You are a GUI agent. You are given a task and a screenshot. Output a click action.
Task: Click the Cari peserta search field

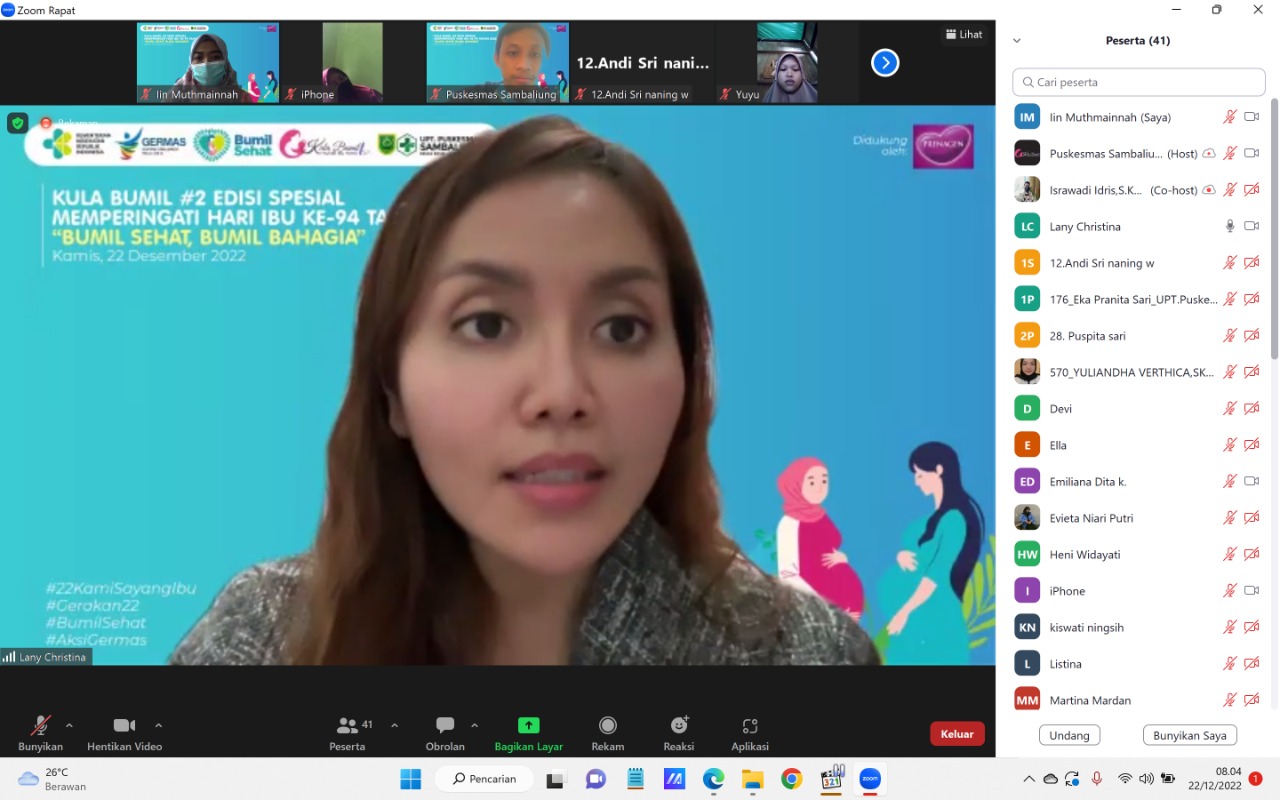1140,82
